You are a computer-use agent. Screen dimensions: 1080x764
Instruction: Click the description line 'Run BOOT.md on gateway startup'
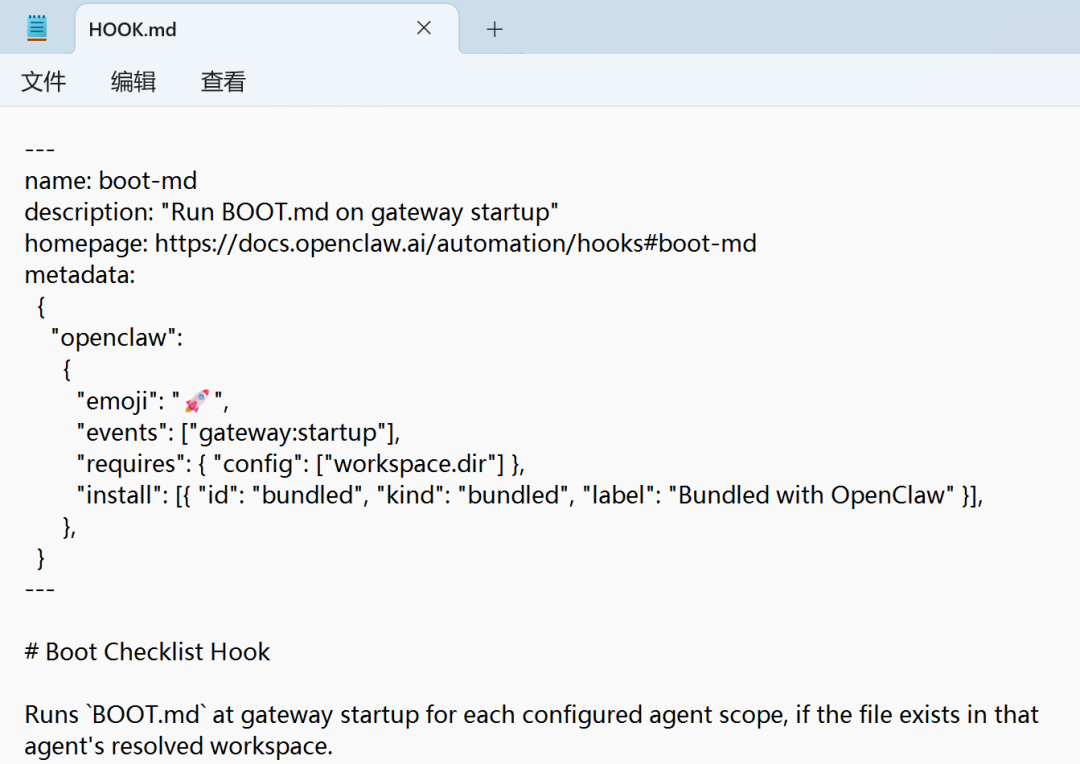pyautogui.click(x=291, y=212)
